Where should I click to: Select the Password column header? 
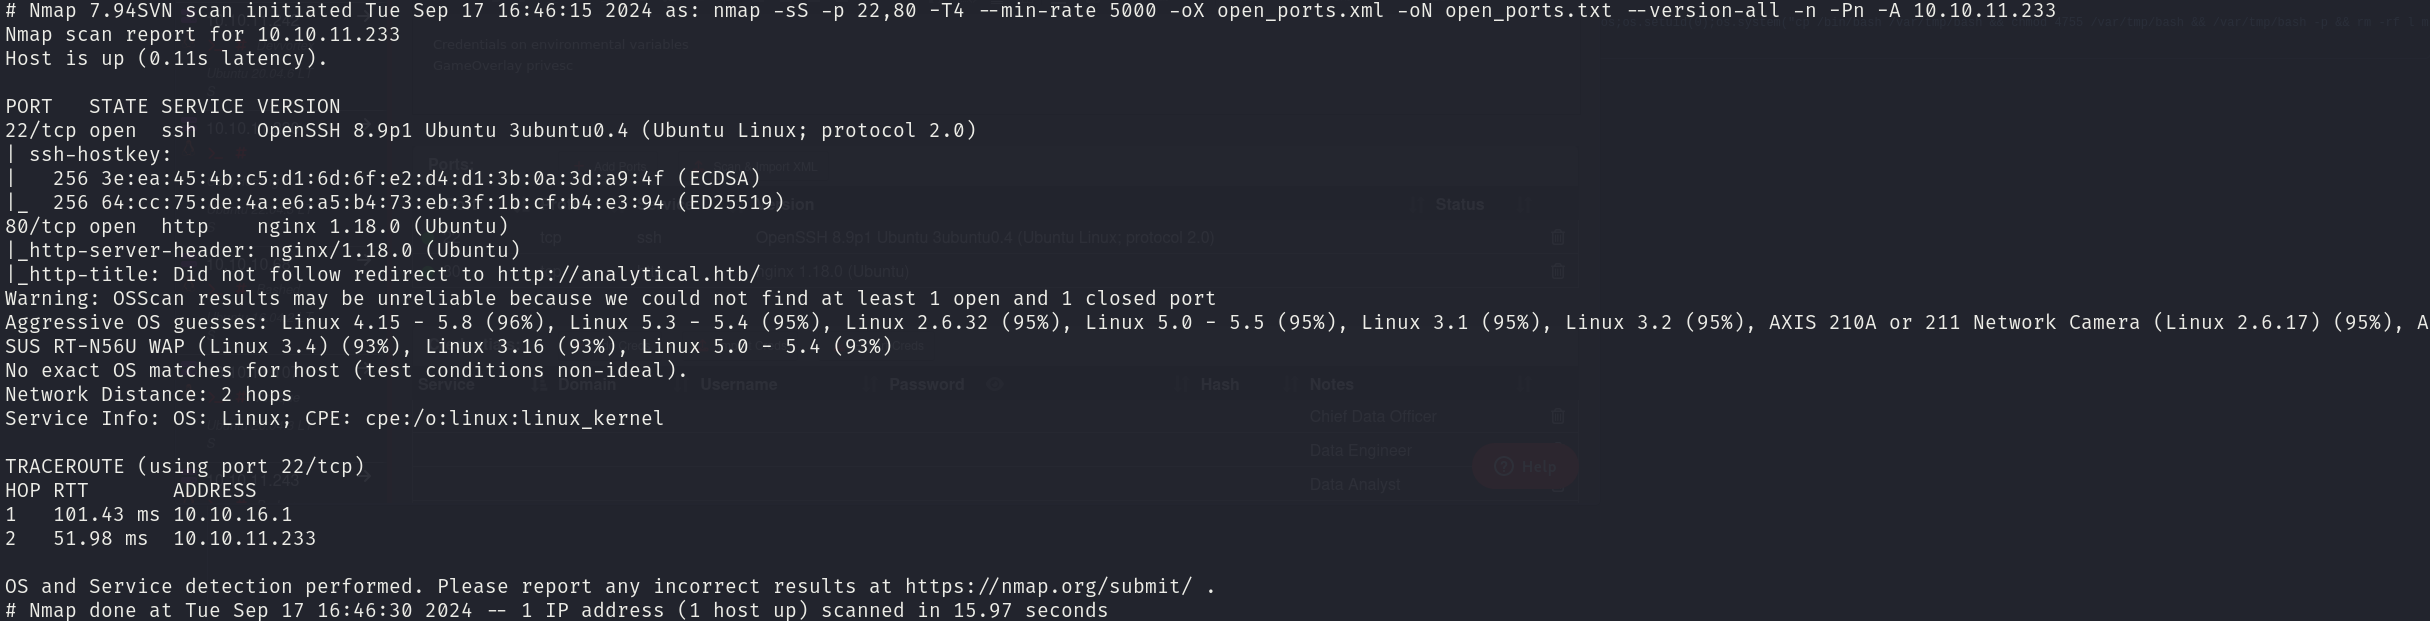click(927, 384)
